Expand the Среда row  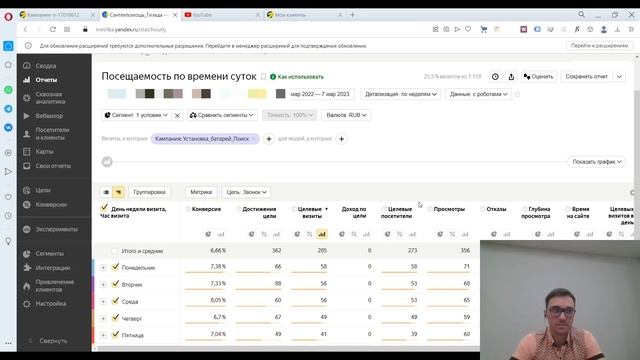103,302
